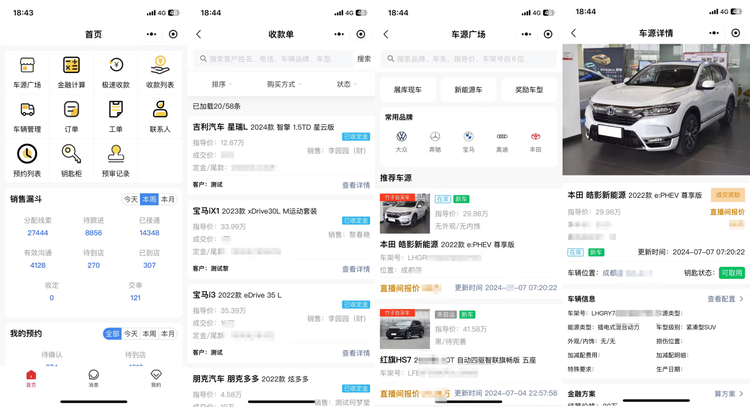
Task: Set 我的预约 filter to 今天
Action: (x=131, y=334)
